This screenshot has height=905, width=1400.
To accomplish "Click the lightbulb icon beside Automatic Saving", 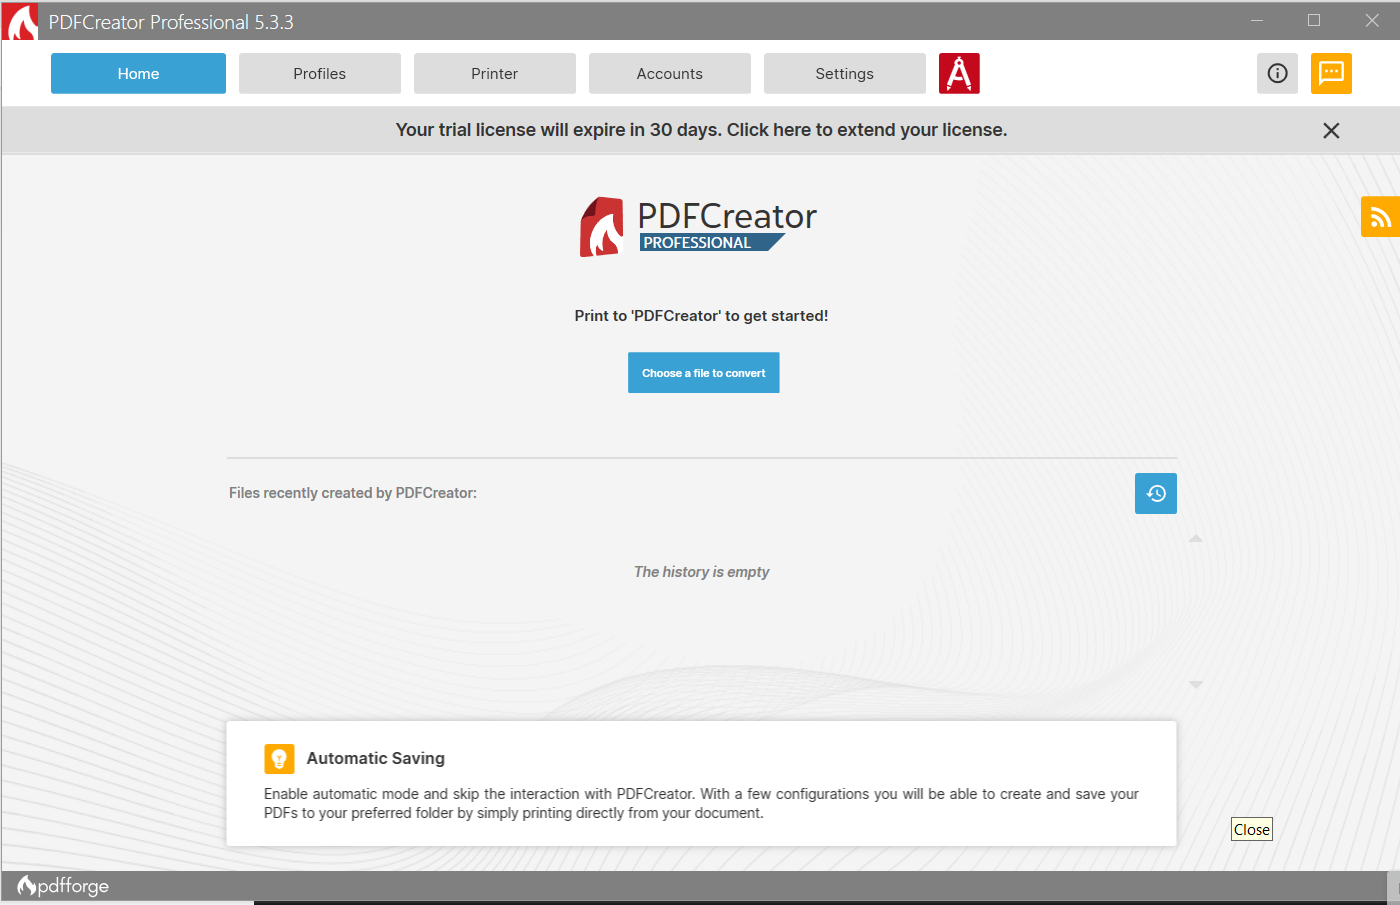I will 279,758.
